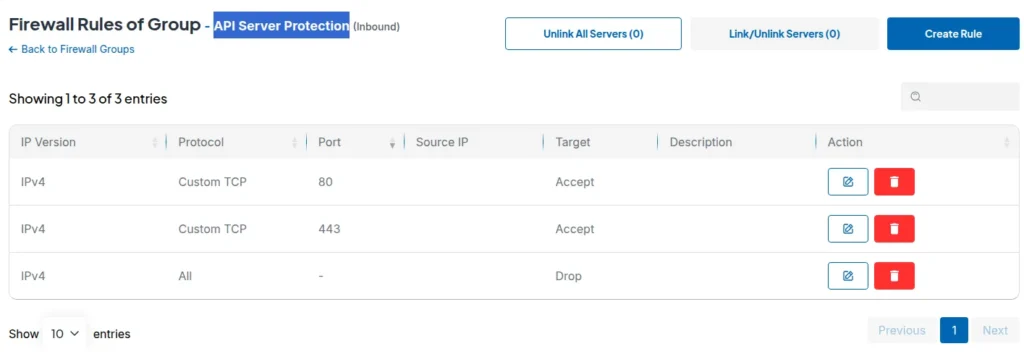
Task: Click Accept in the port 443 row
Action: 575,229
